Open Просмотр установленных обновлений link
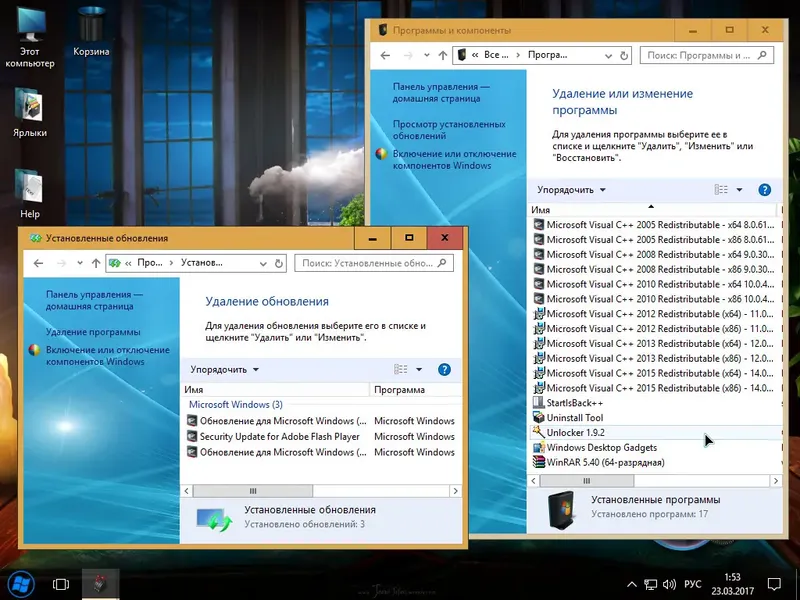Viewport: 800px width, 600px height. [449, 130]
